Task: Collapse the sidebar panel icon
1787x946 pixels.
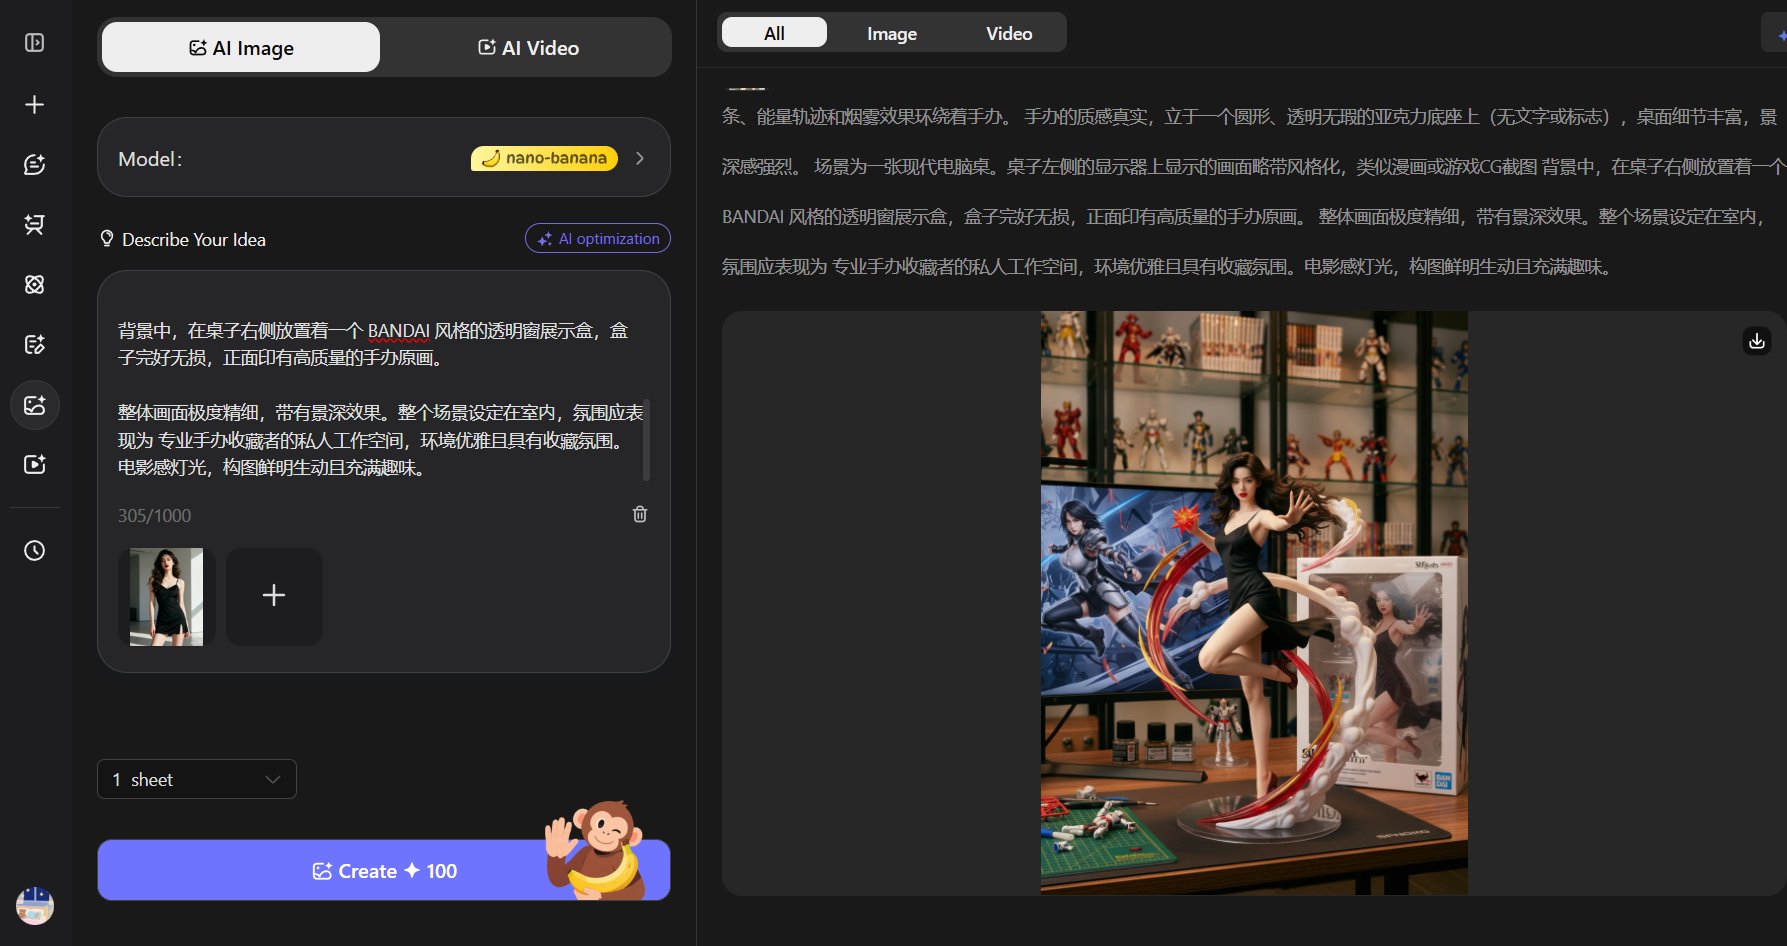Action: 34,43
